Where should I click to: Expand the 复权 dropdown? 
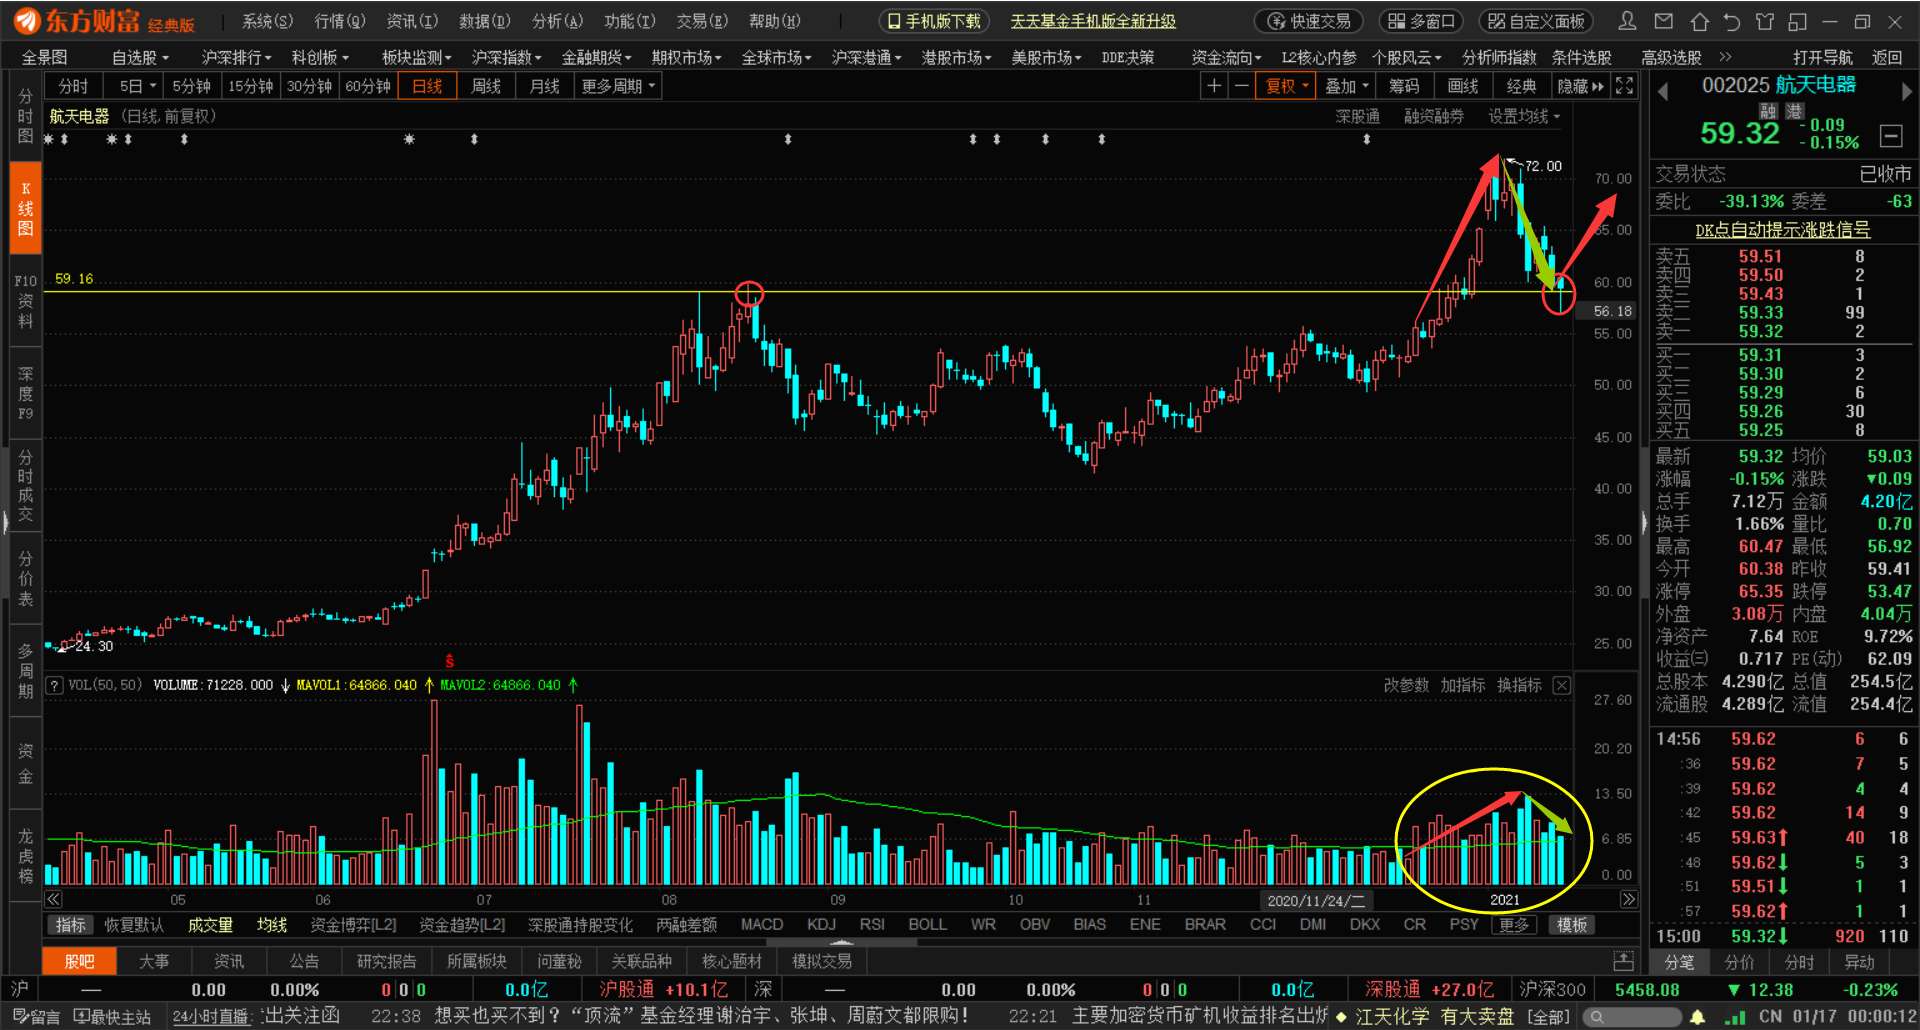[x=1286, y=86]
